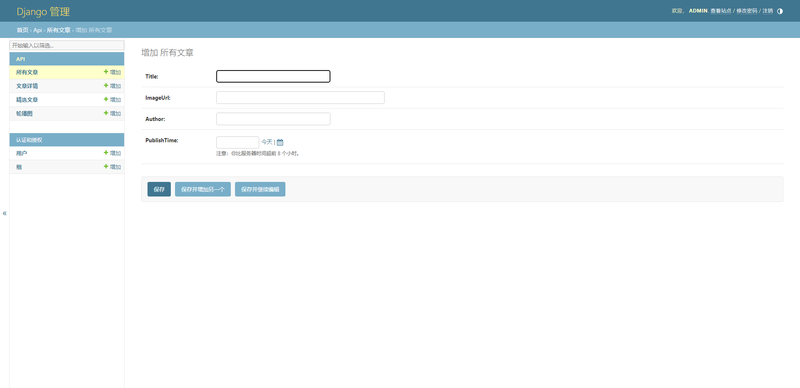Viewport: 800px width, 388px height.
Task: Click the plus 增加 next to 组
Action: tap(112, 167)
